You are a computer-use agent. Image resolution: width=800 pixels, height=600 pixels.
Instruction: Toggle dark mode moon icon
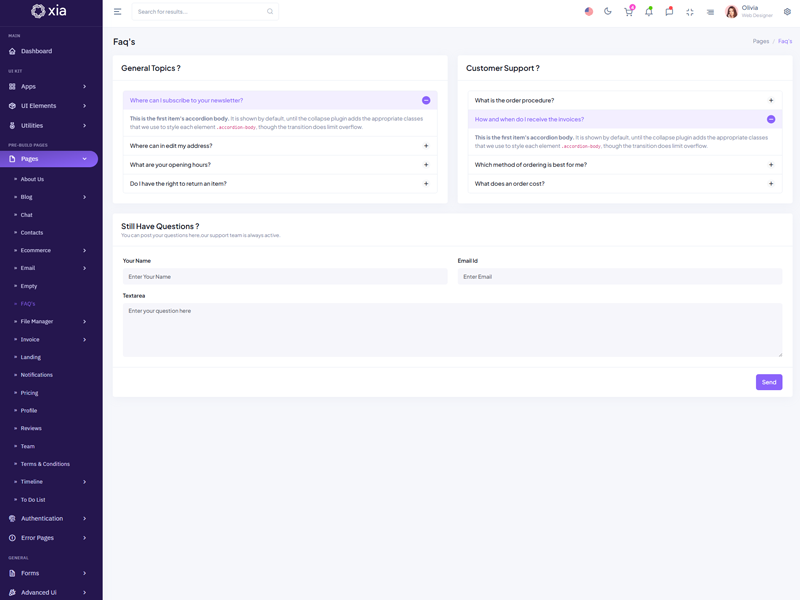(x=608, y=12)
